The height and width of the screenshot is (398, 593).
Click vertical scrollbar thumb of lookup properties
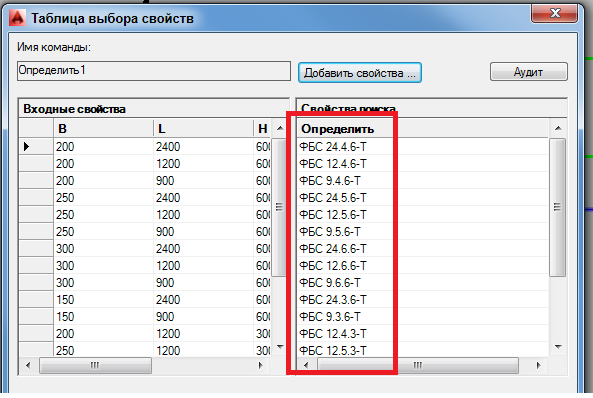point(557,207)
